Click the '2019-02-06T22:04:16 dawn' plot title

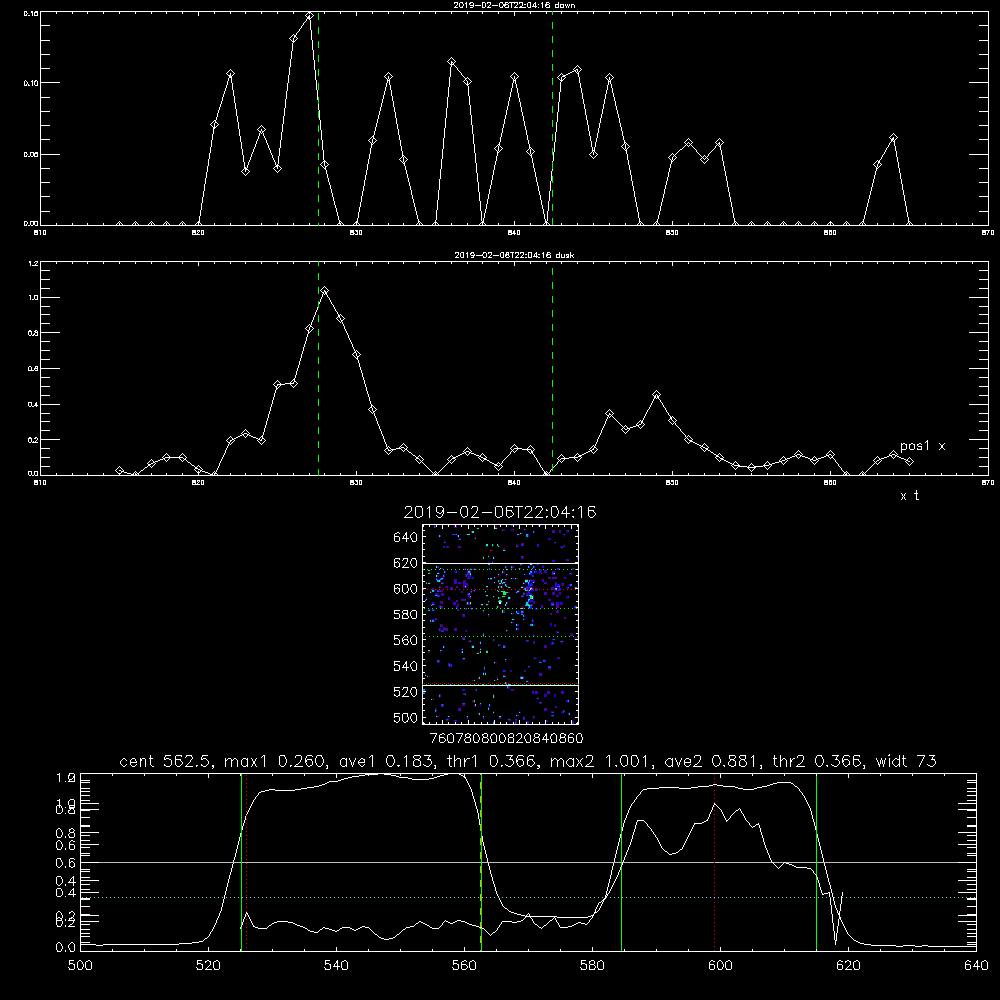[514, 5]
